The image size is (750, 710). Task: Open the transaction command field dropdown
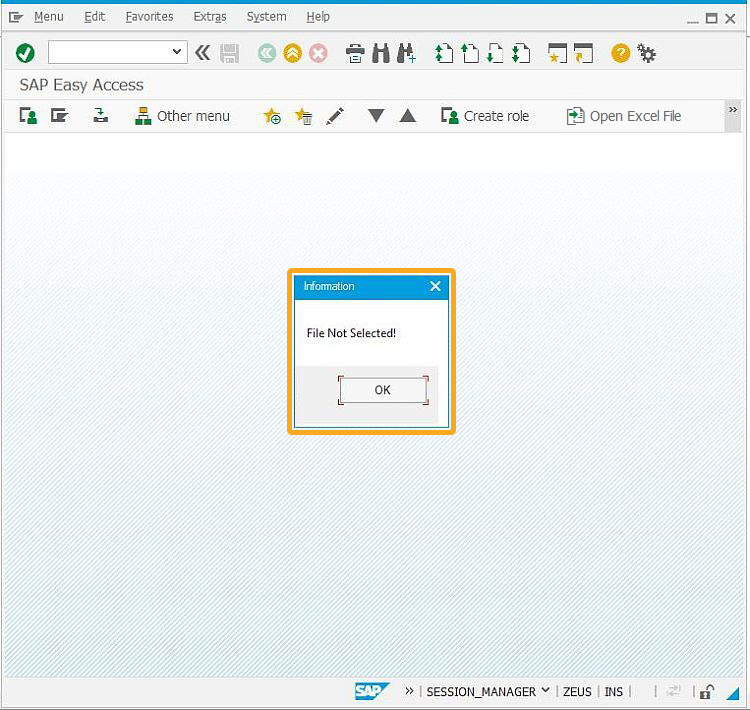[x=176, y=52]
